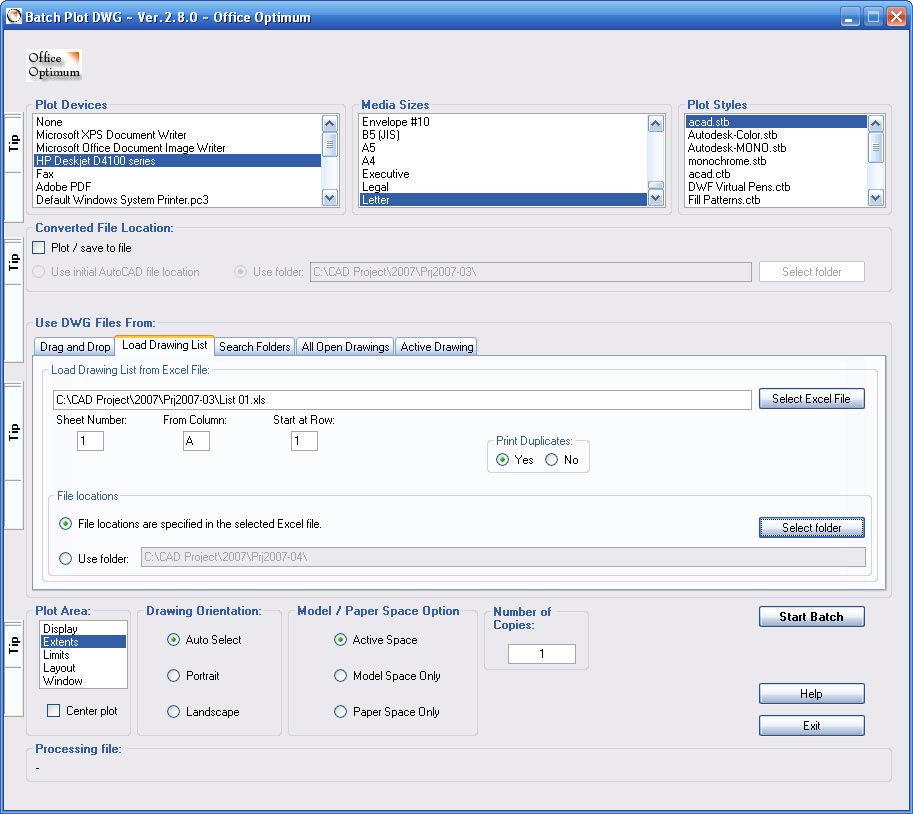Choose Paper Space Only option

click(x=340, y=712)
